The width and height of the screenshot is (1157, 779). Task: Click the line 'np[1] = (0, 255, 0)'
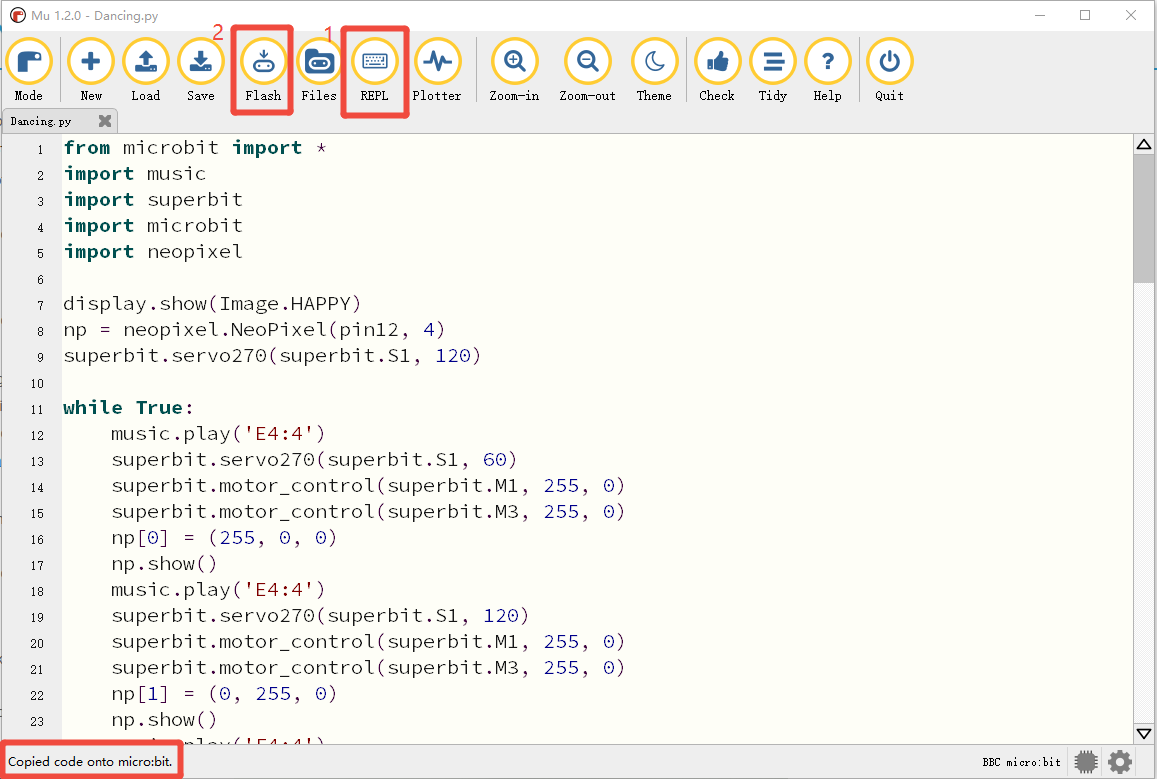(224, 694)
